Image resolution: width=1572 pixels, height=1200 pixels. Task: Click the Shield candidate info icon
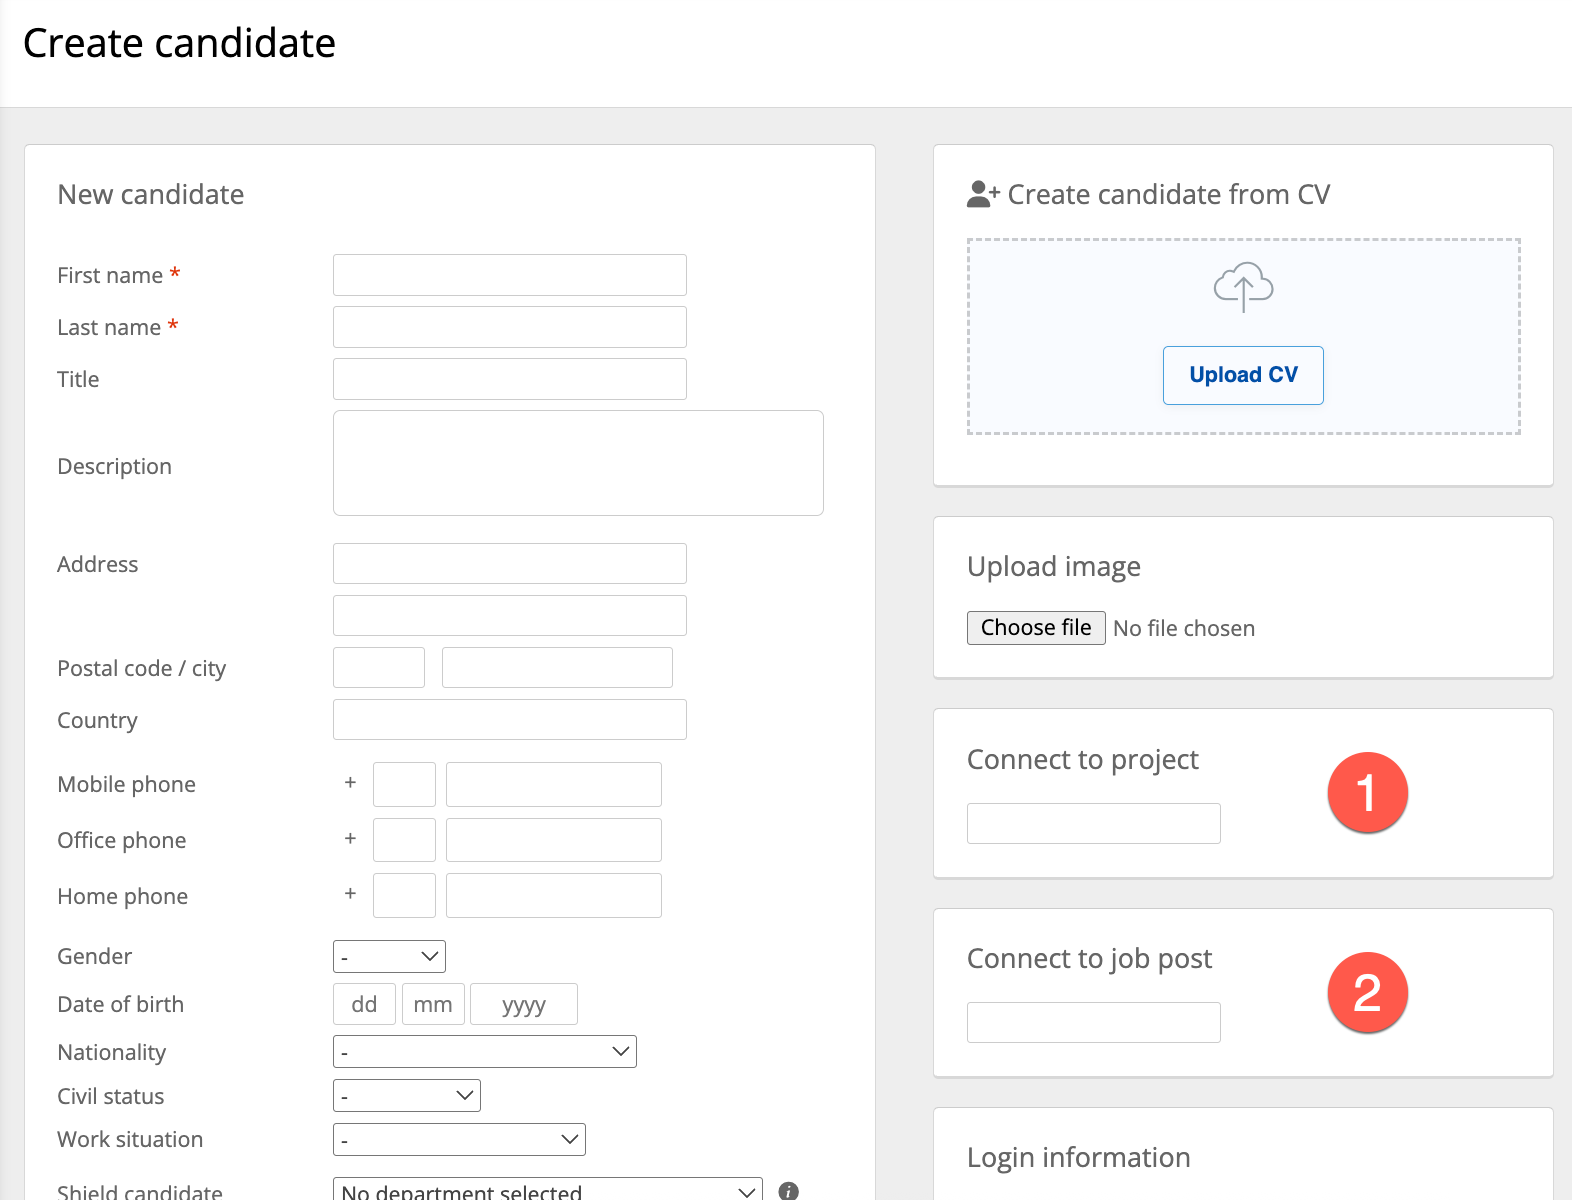[x=788, y=1191]
